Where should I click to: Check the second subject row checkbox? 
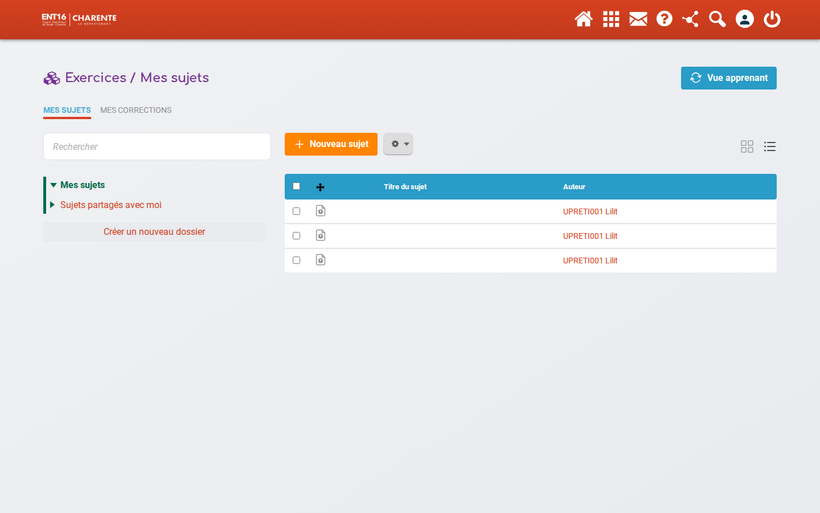point(297,236)
